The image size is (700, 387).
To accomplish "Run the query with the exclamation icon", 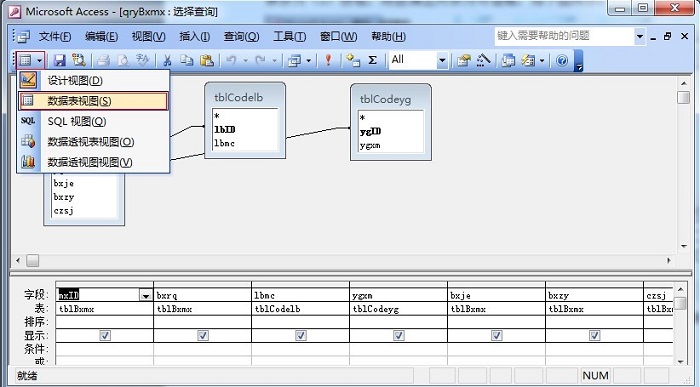I will [328, 60].
